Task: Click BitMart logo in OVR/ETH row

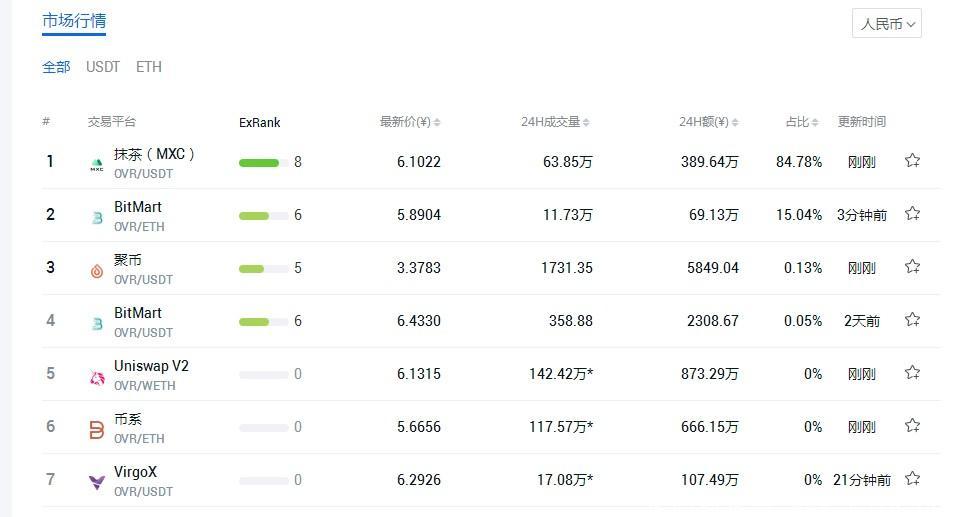Action: [x=97, y=217]
